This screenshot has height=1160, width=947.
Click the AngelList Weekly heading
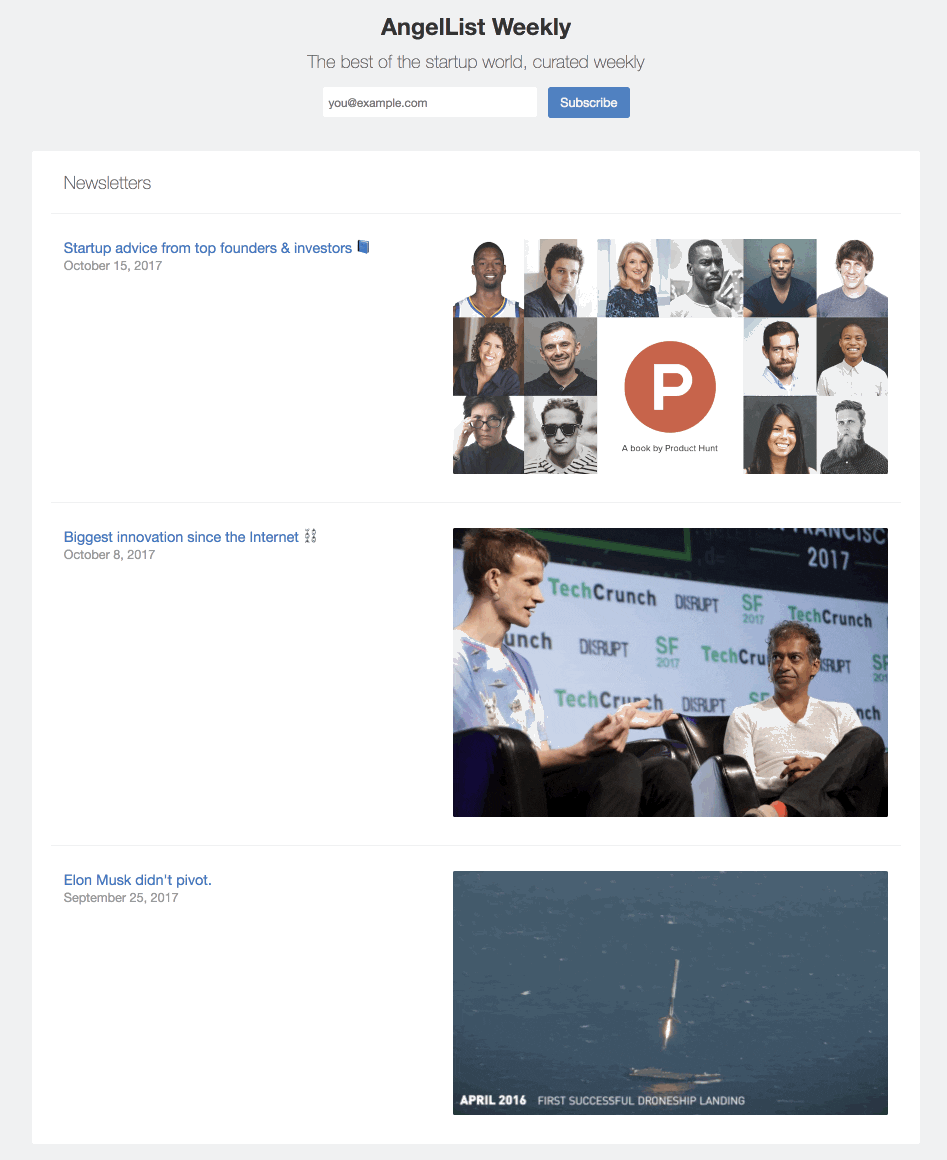click(476, 27)
